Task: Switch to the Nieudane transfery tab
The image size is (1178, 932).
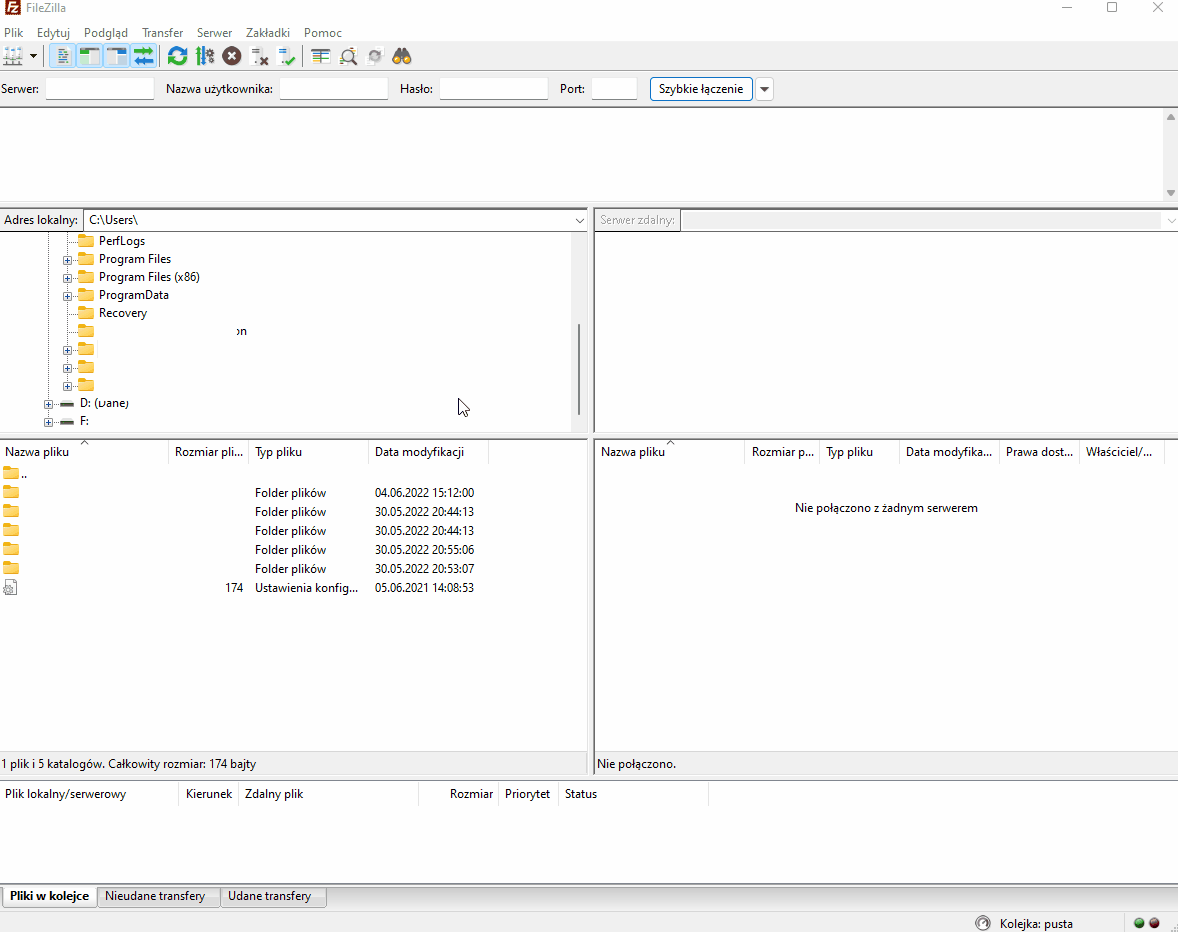Action: [155, 896]
